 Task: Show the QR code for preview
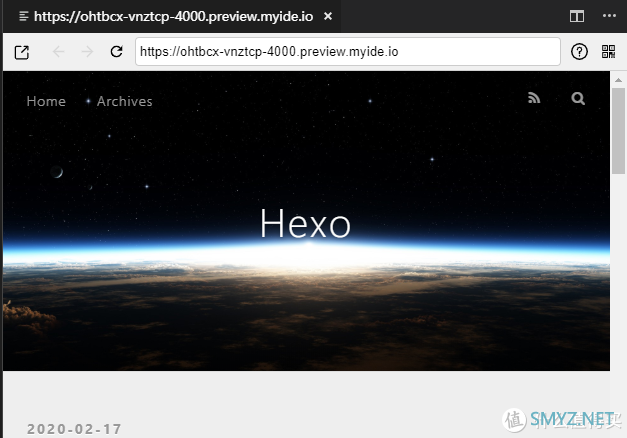[x=608, y=52]
